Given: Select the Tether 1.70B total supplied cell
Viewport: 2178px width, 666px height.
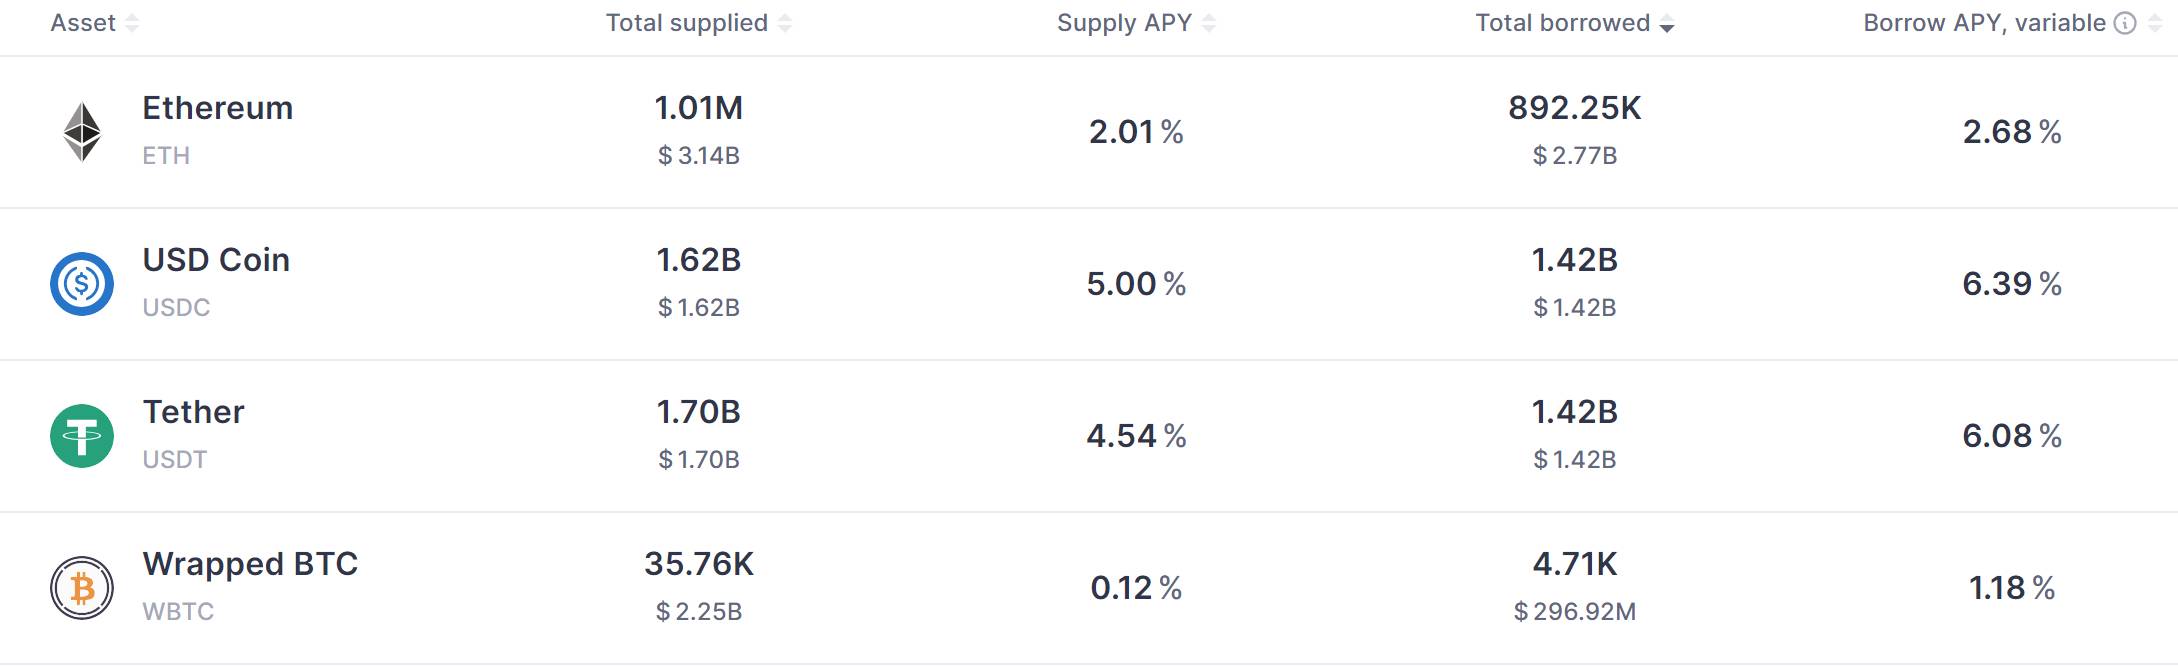Looking at the screenshot, I should click(699, 412).
